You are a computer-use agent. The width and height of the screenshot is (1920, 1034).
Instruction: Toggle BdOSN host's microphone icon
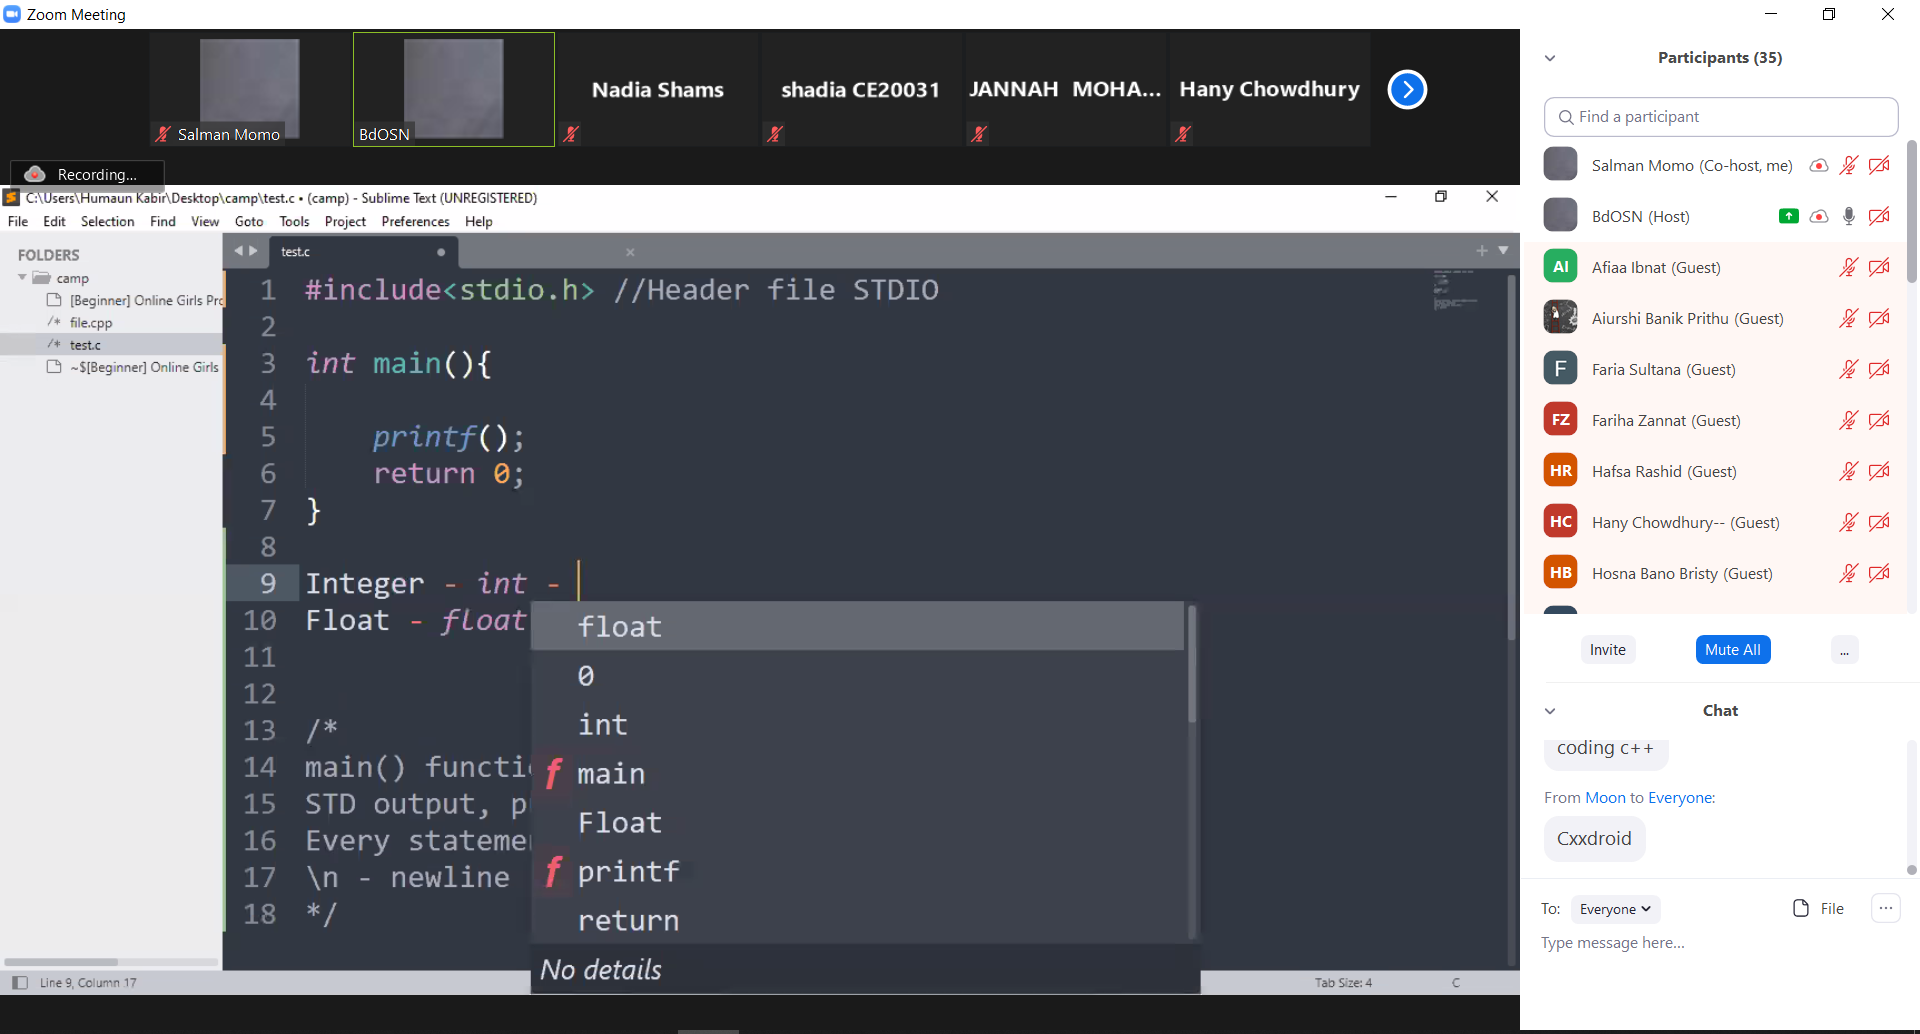1848,216
